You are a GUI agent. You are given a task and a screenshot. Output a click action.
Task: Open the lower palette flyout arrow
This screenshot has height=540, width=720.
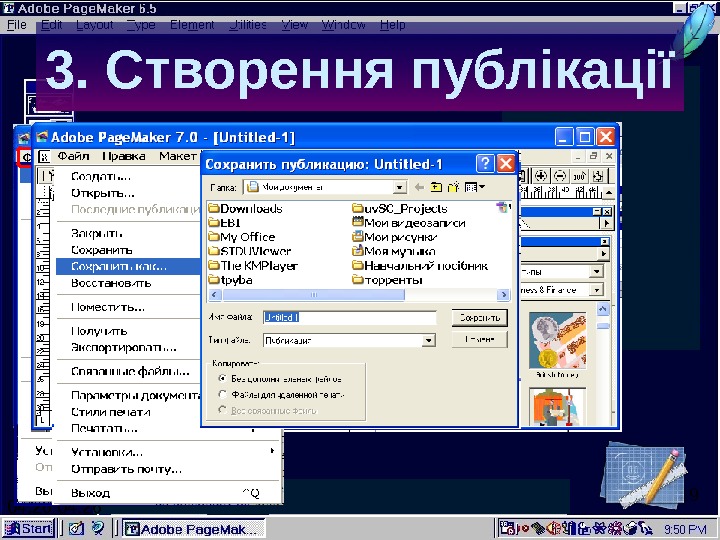[604, 253]
